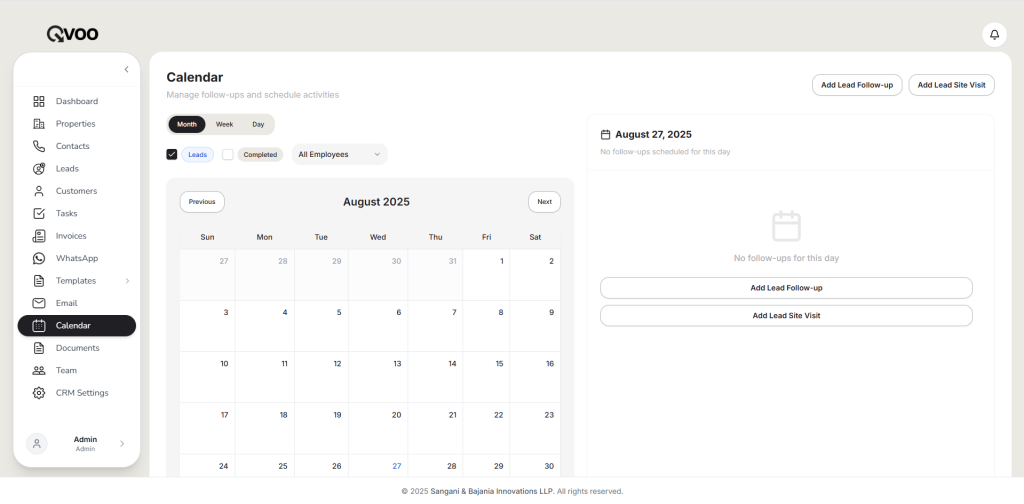This screenshot has height=504, width=1024.
Task: Click the Contacts phone icon
Action: [39, 146]
